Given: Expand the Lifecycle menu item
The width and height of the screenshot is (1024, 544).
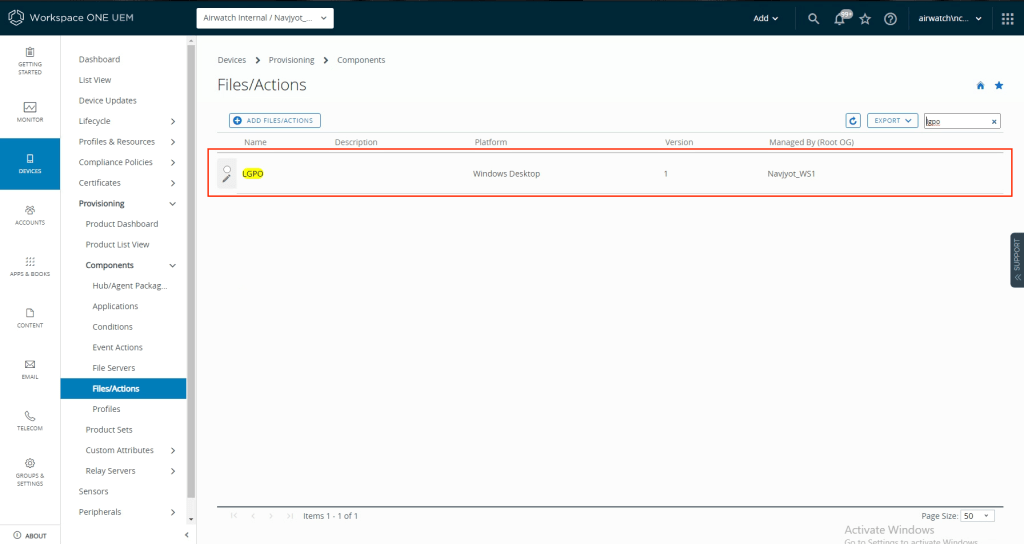Looking at the screenshot, I should point(127,121).
